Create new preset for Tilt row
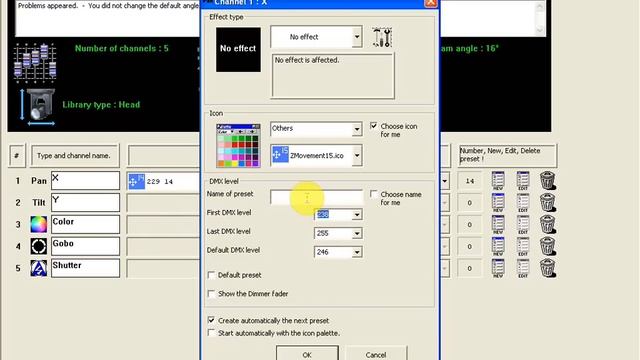The width and height of the screenshot is (640, 360). 498,203
